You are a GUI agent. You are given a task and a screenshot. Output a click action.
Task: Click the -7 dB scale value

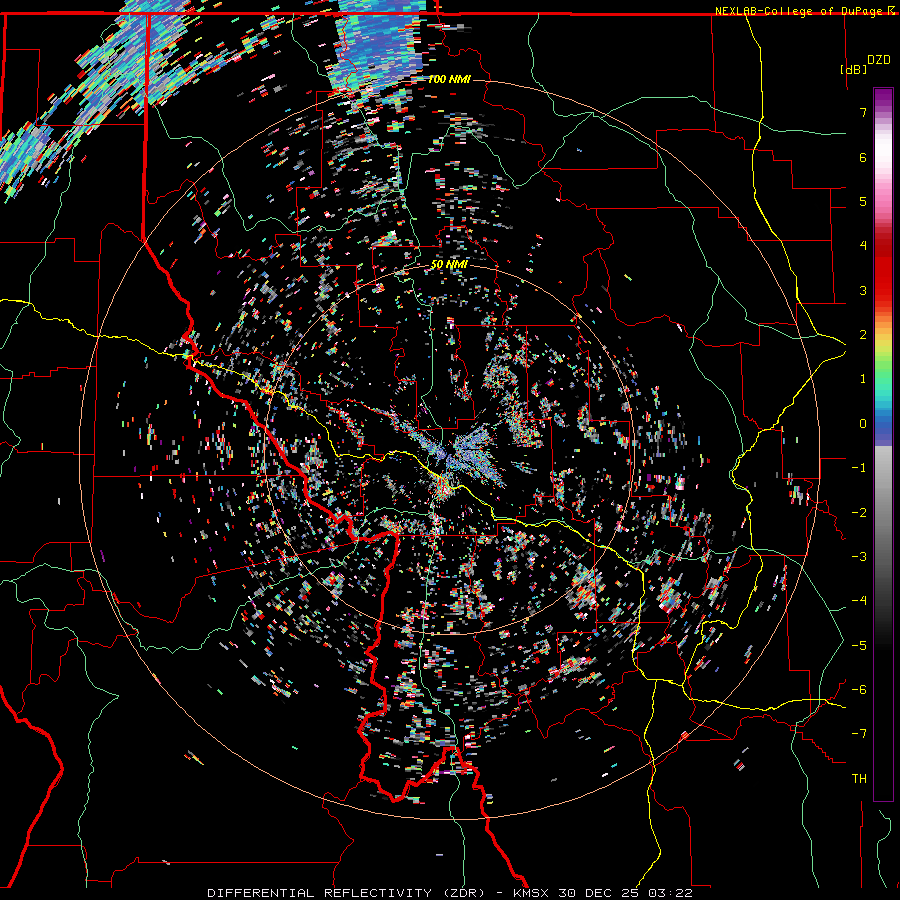(859, 734)
